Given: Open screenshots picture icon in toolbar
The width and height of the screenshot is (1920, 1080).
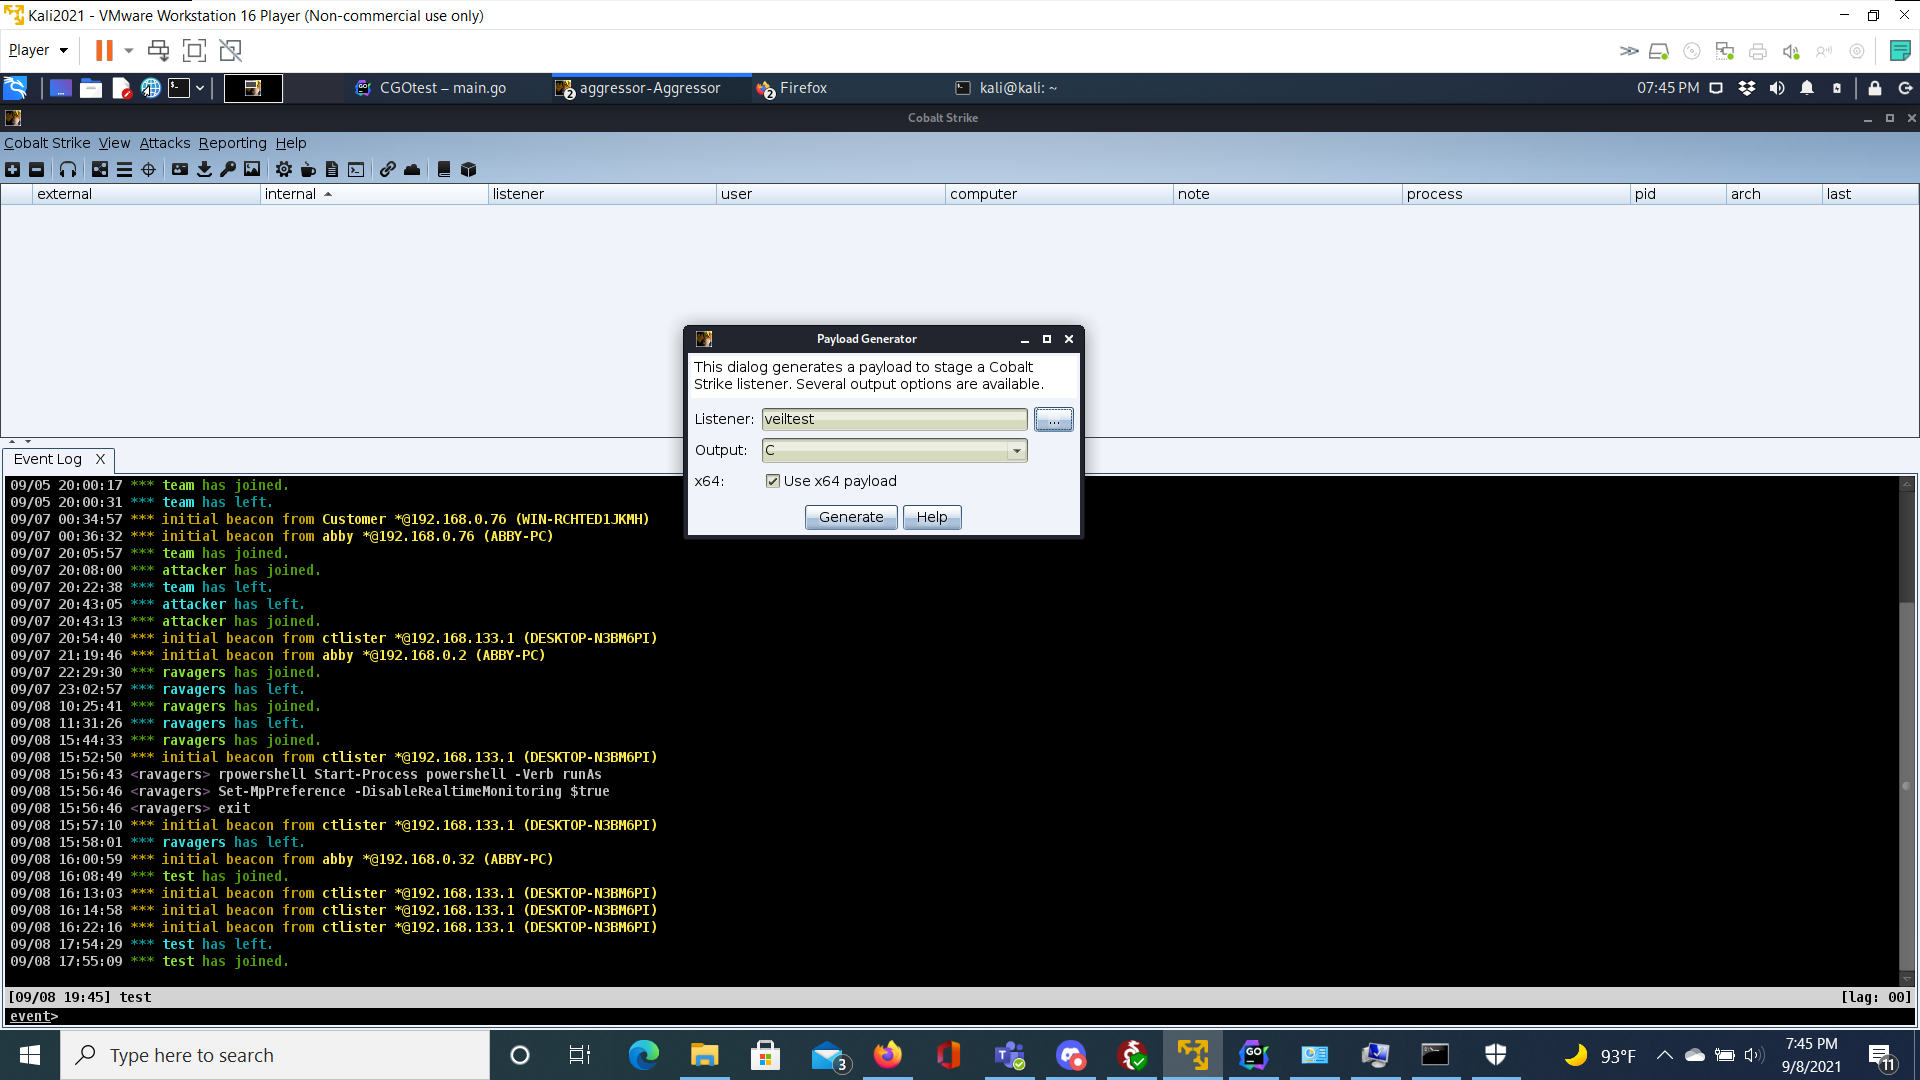Looking at the screenshot, I should [252, 169].
